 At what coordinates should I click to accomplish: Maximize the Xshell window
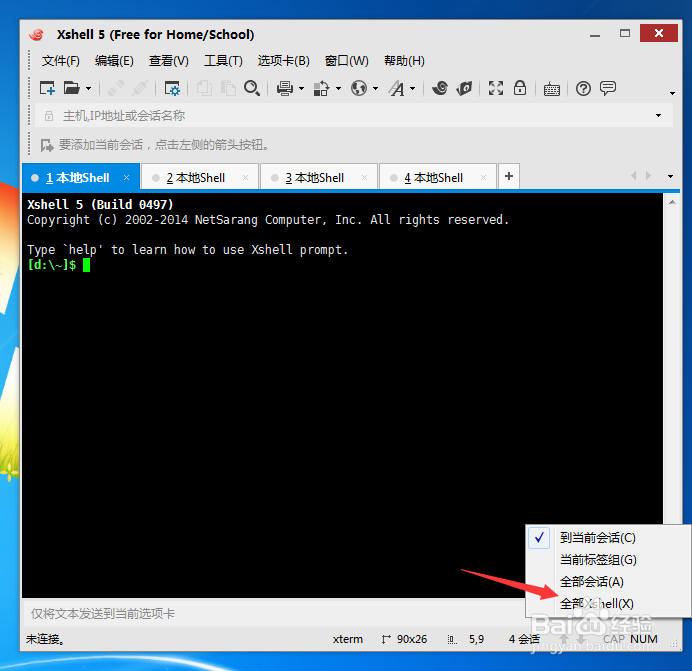coord(625,34)
